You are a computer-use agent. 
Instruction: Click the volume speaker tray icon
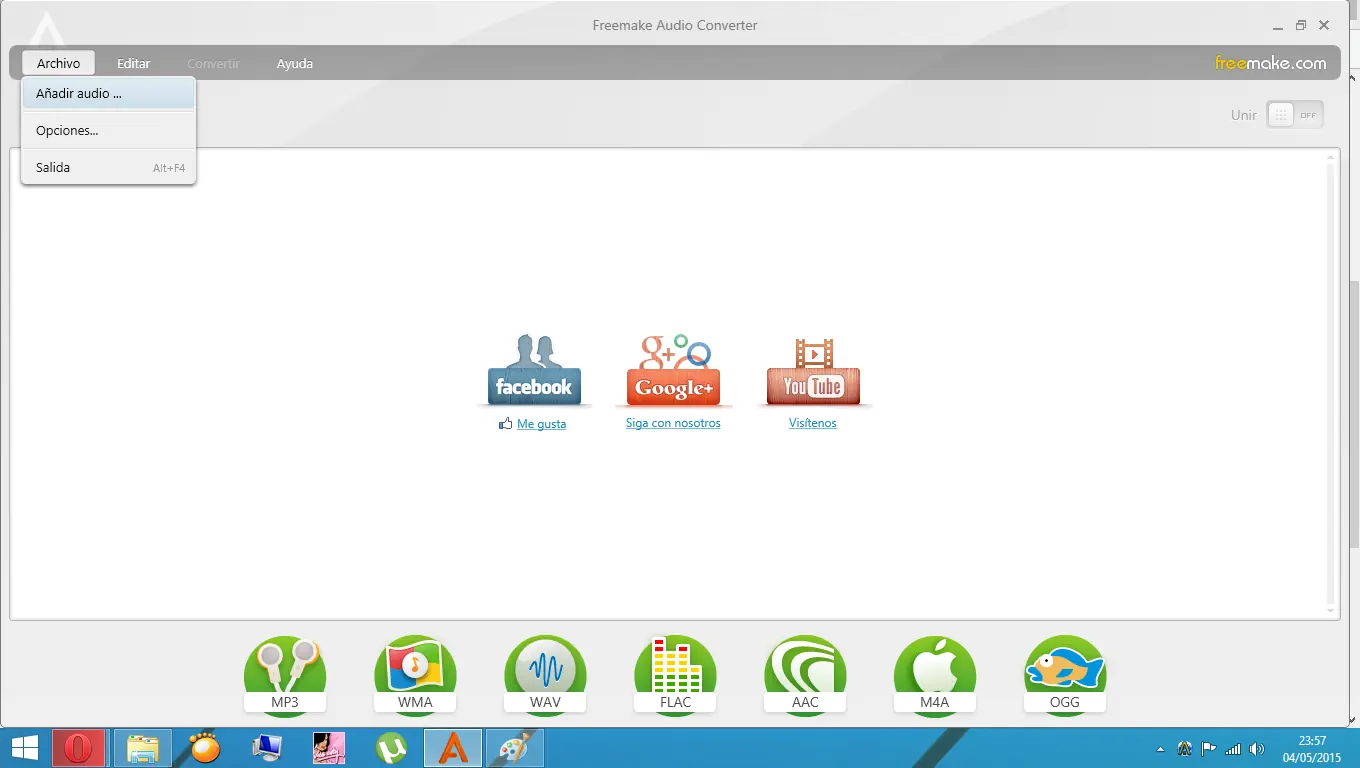click(x=1257, y=749)
